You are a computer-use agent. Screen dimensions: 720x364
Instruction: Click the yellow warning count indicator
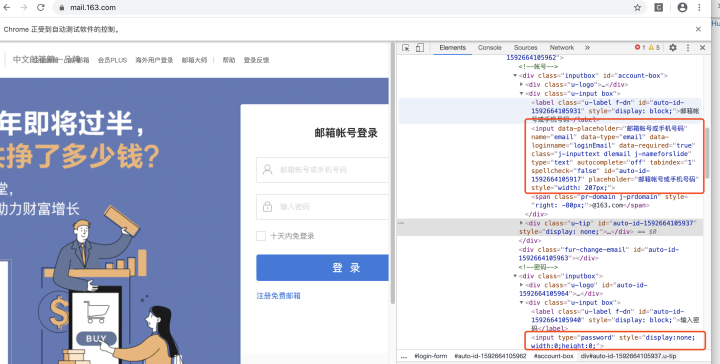pos(654,48)
